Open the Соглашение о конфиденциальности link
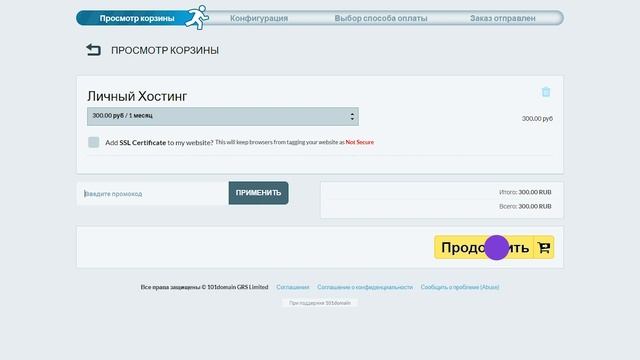 [x=365, y=287]
